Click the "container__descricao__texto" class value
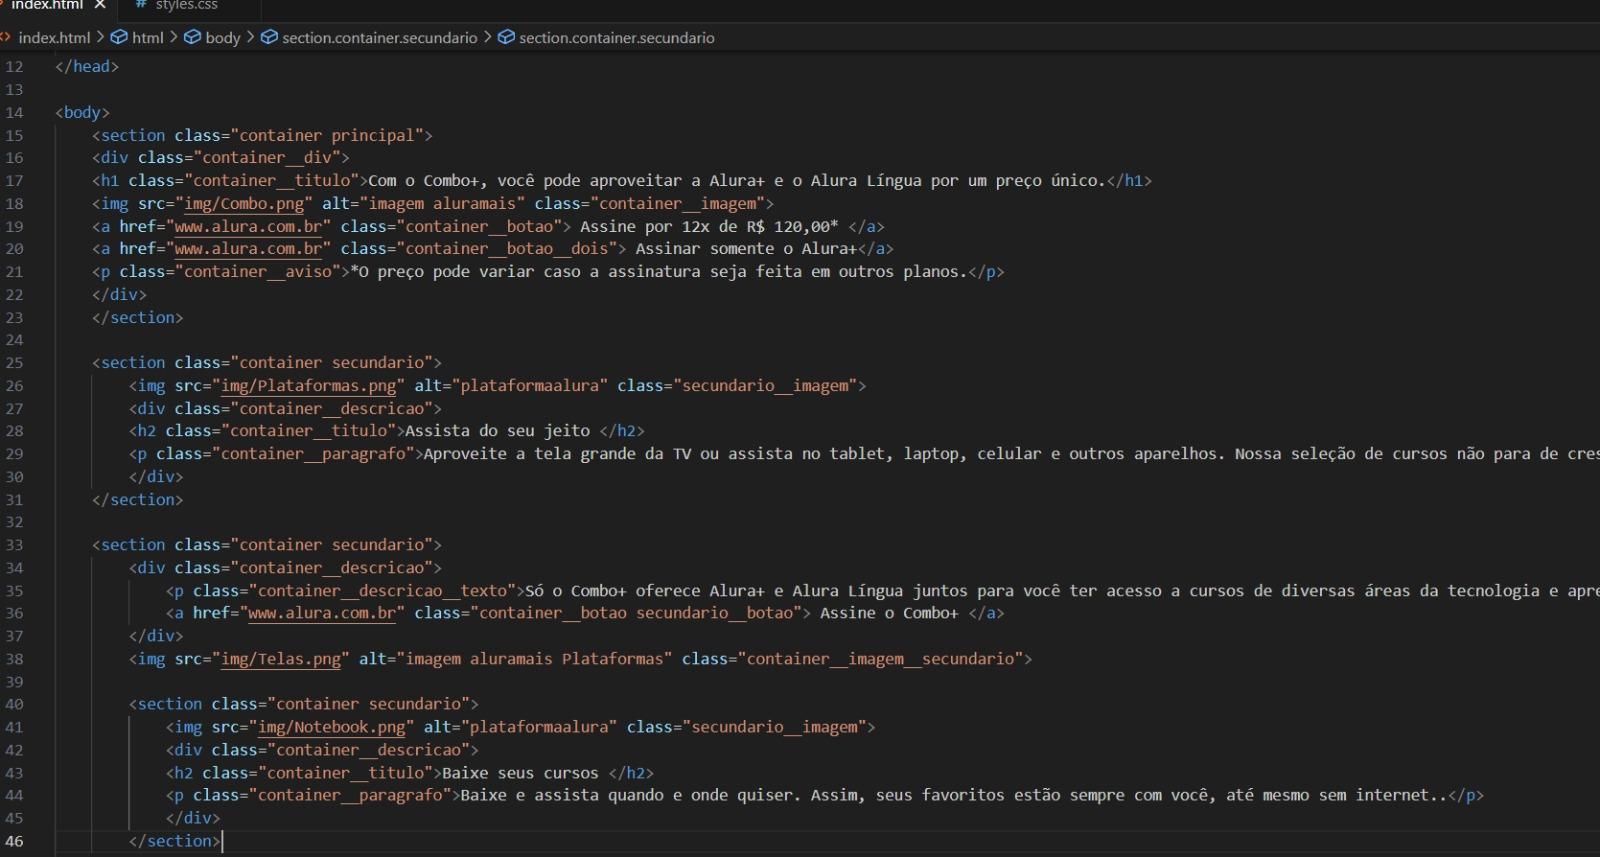This screenshot has width=1600, height=857. tap(382, 591)
